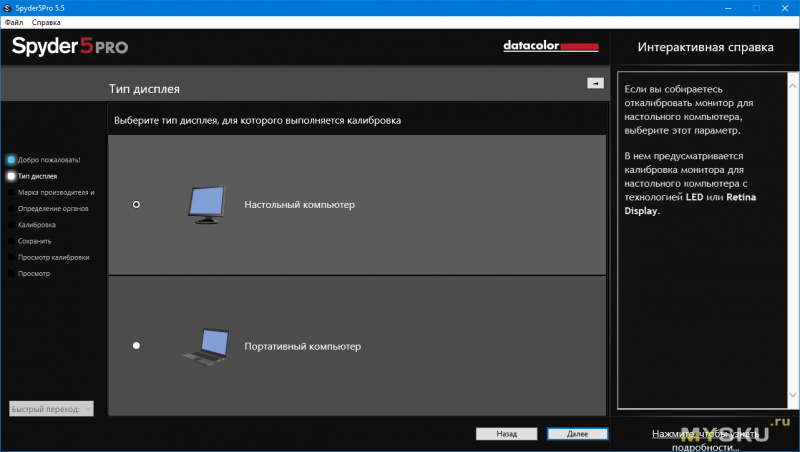The image size is (800, 452).
Task: Click the datacolor logo
Action: (551, 46)
